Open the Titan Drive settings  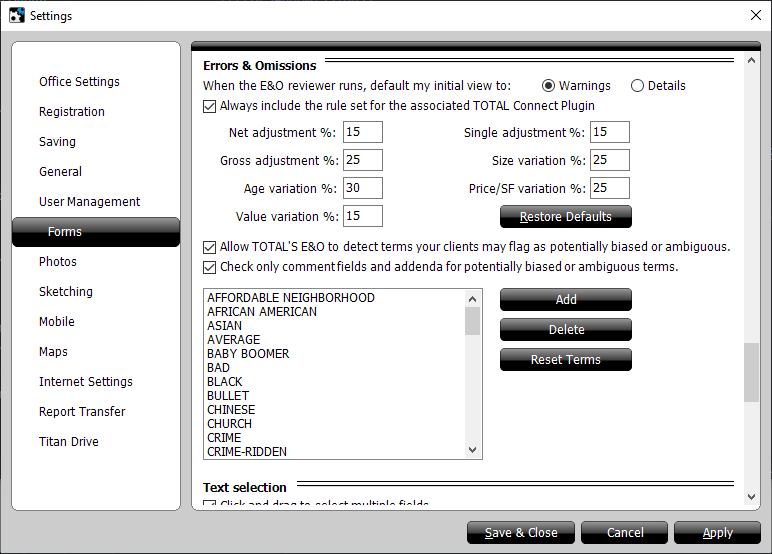click(68, 442)
